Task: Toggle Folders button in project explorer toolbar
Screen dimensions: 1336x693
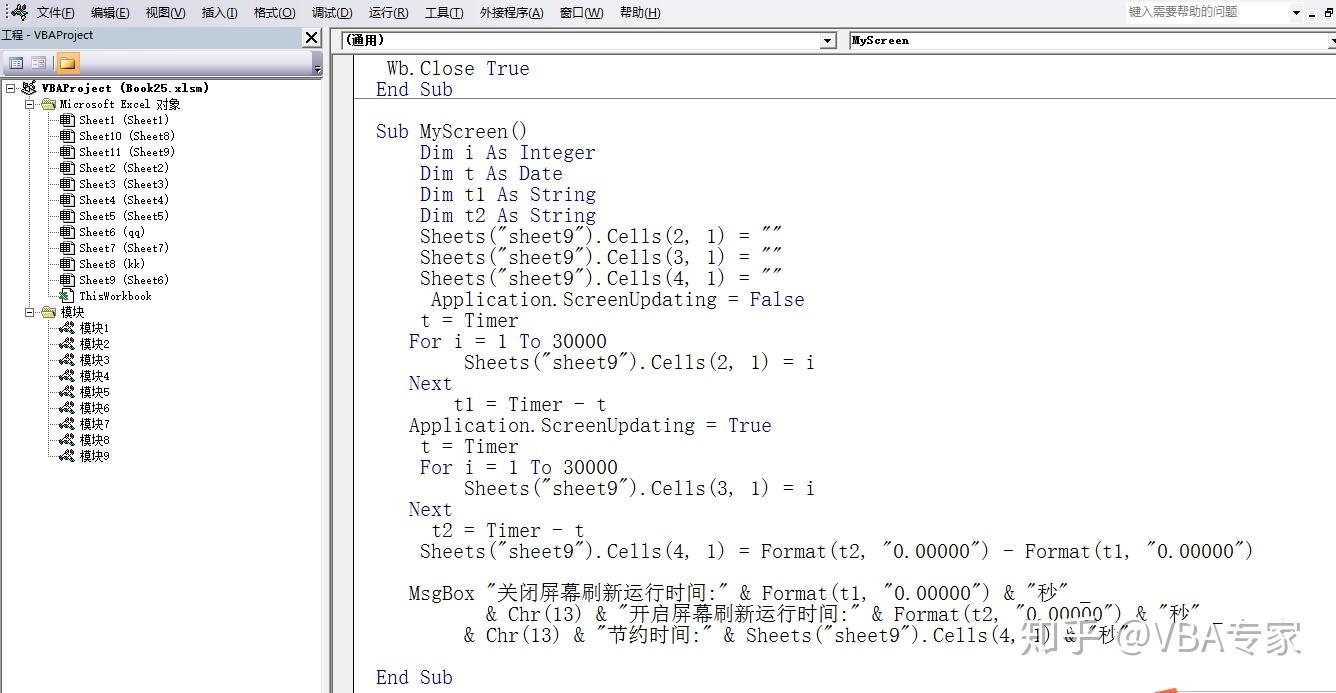Action: click(67, 63)
